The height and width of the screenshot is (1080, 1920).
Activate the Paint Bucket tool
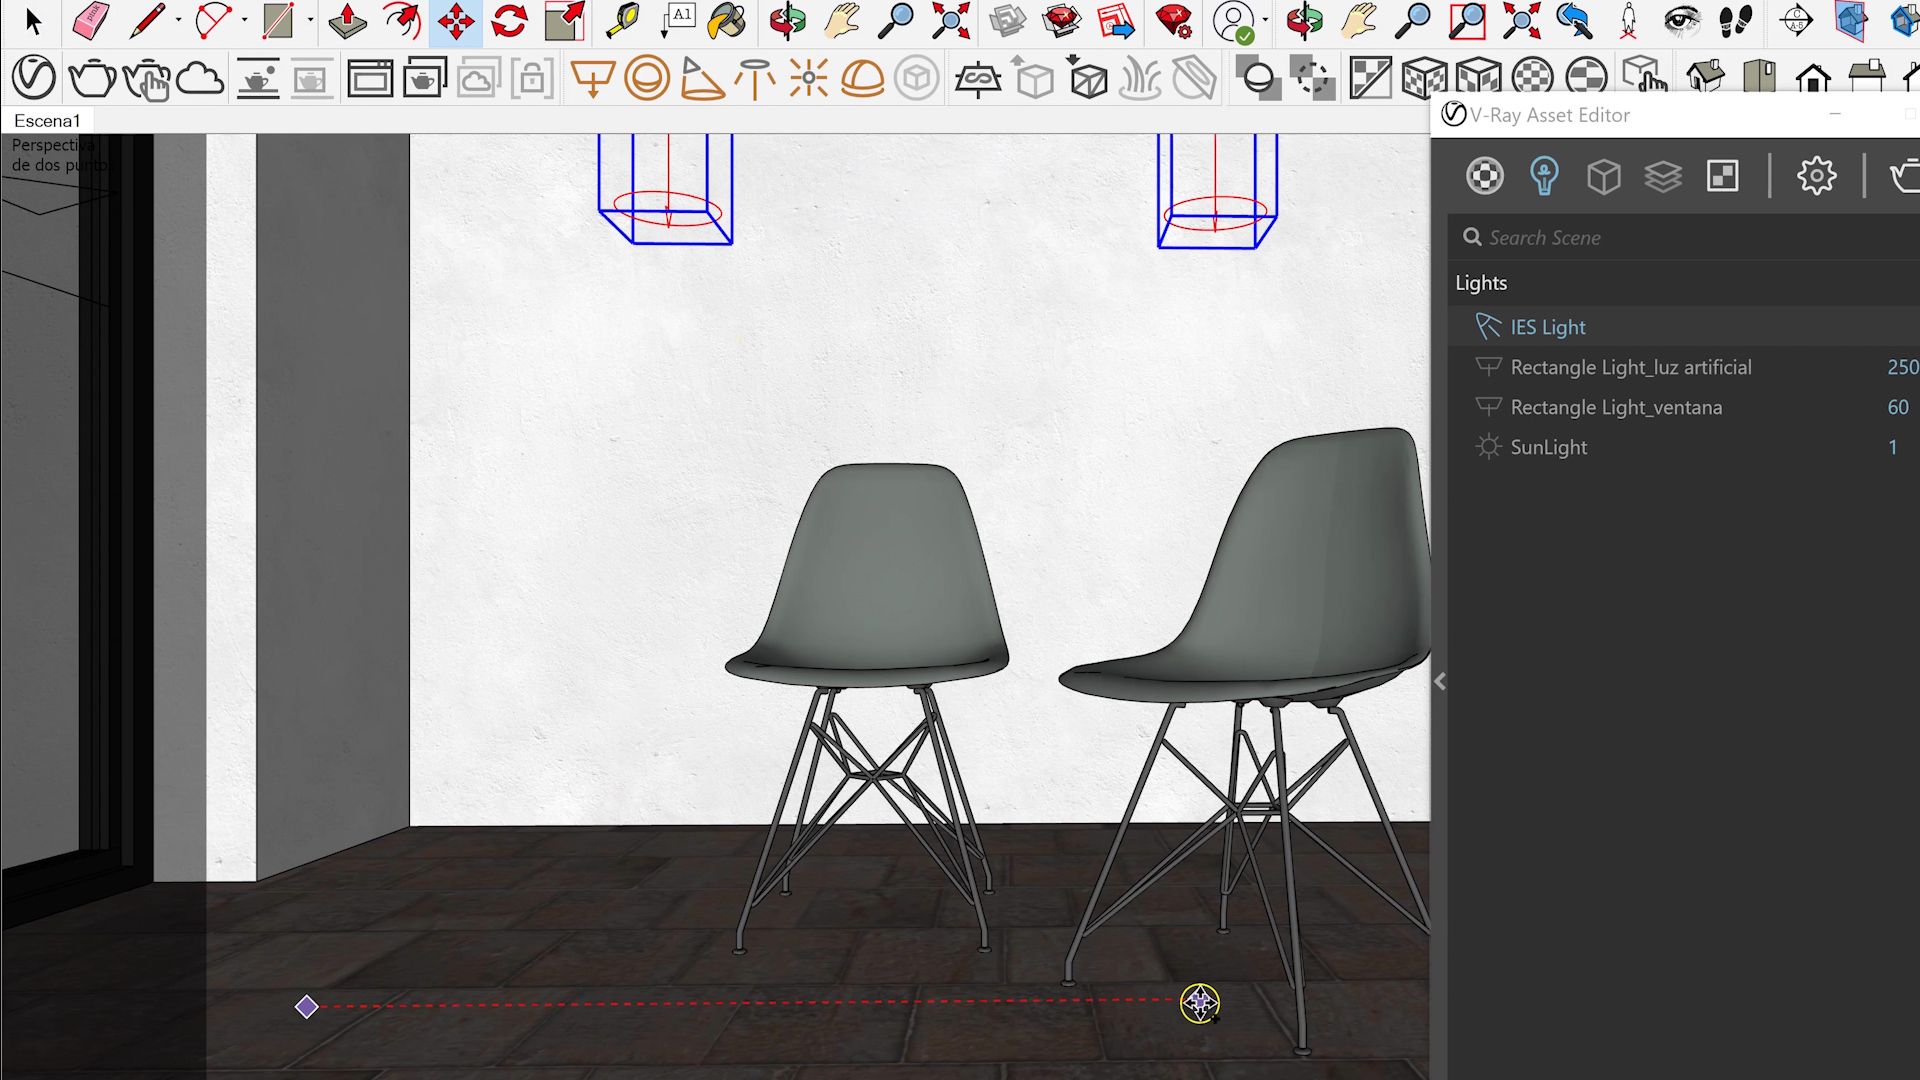coord(727,20)
